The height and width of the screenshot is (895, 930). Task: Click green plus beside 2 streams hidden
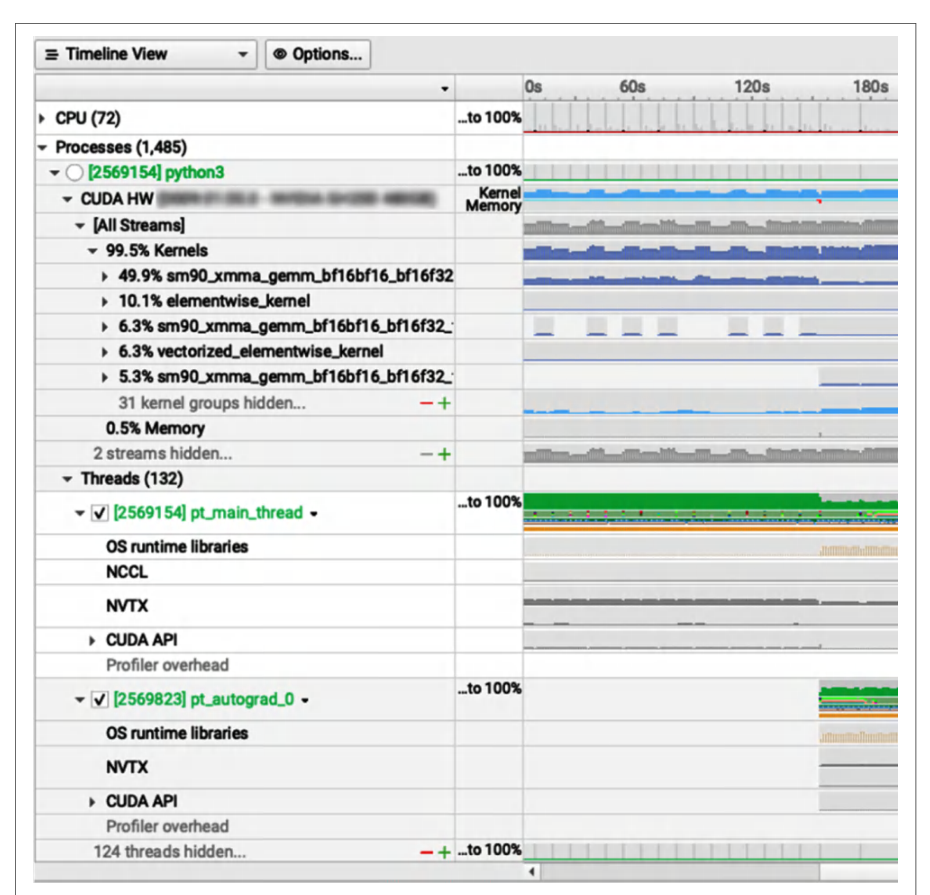444,454
